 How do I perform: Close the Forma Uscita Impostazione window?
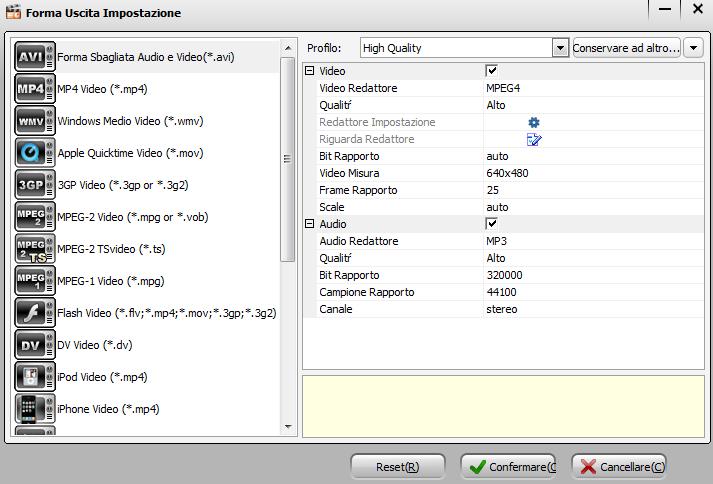click(698, 10)
